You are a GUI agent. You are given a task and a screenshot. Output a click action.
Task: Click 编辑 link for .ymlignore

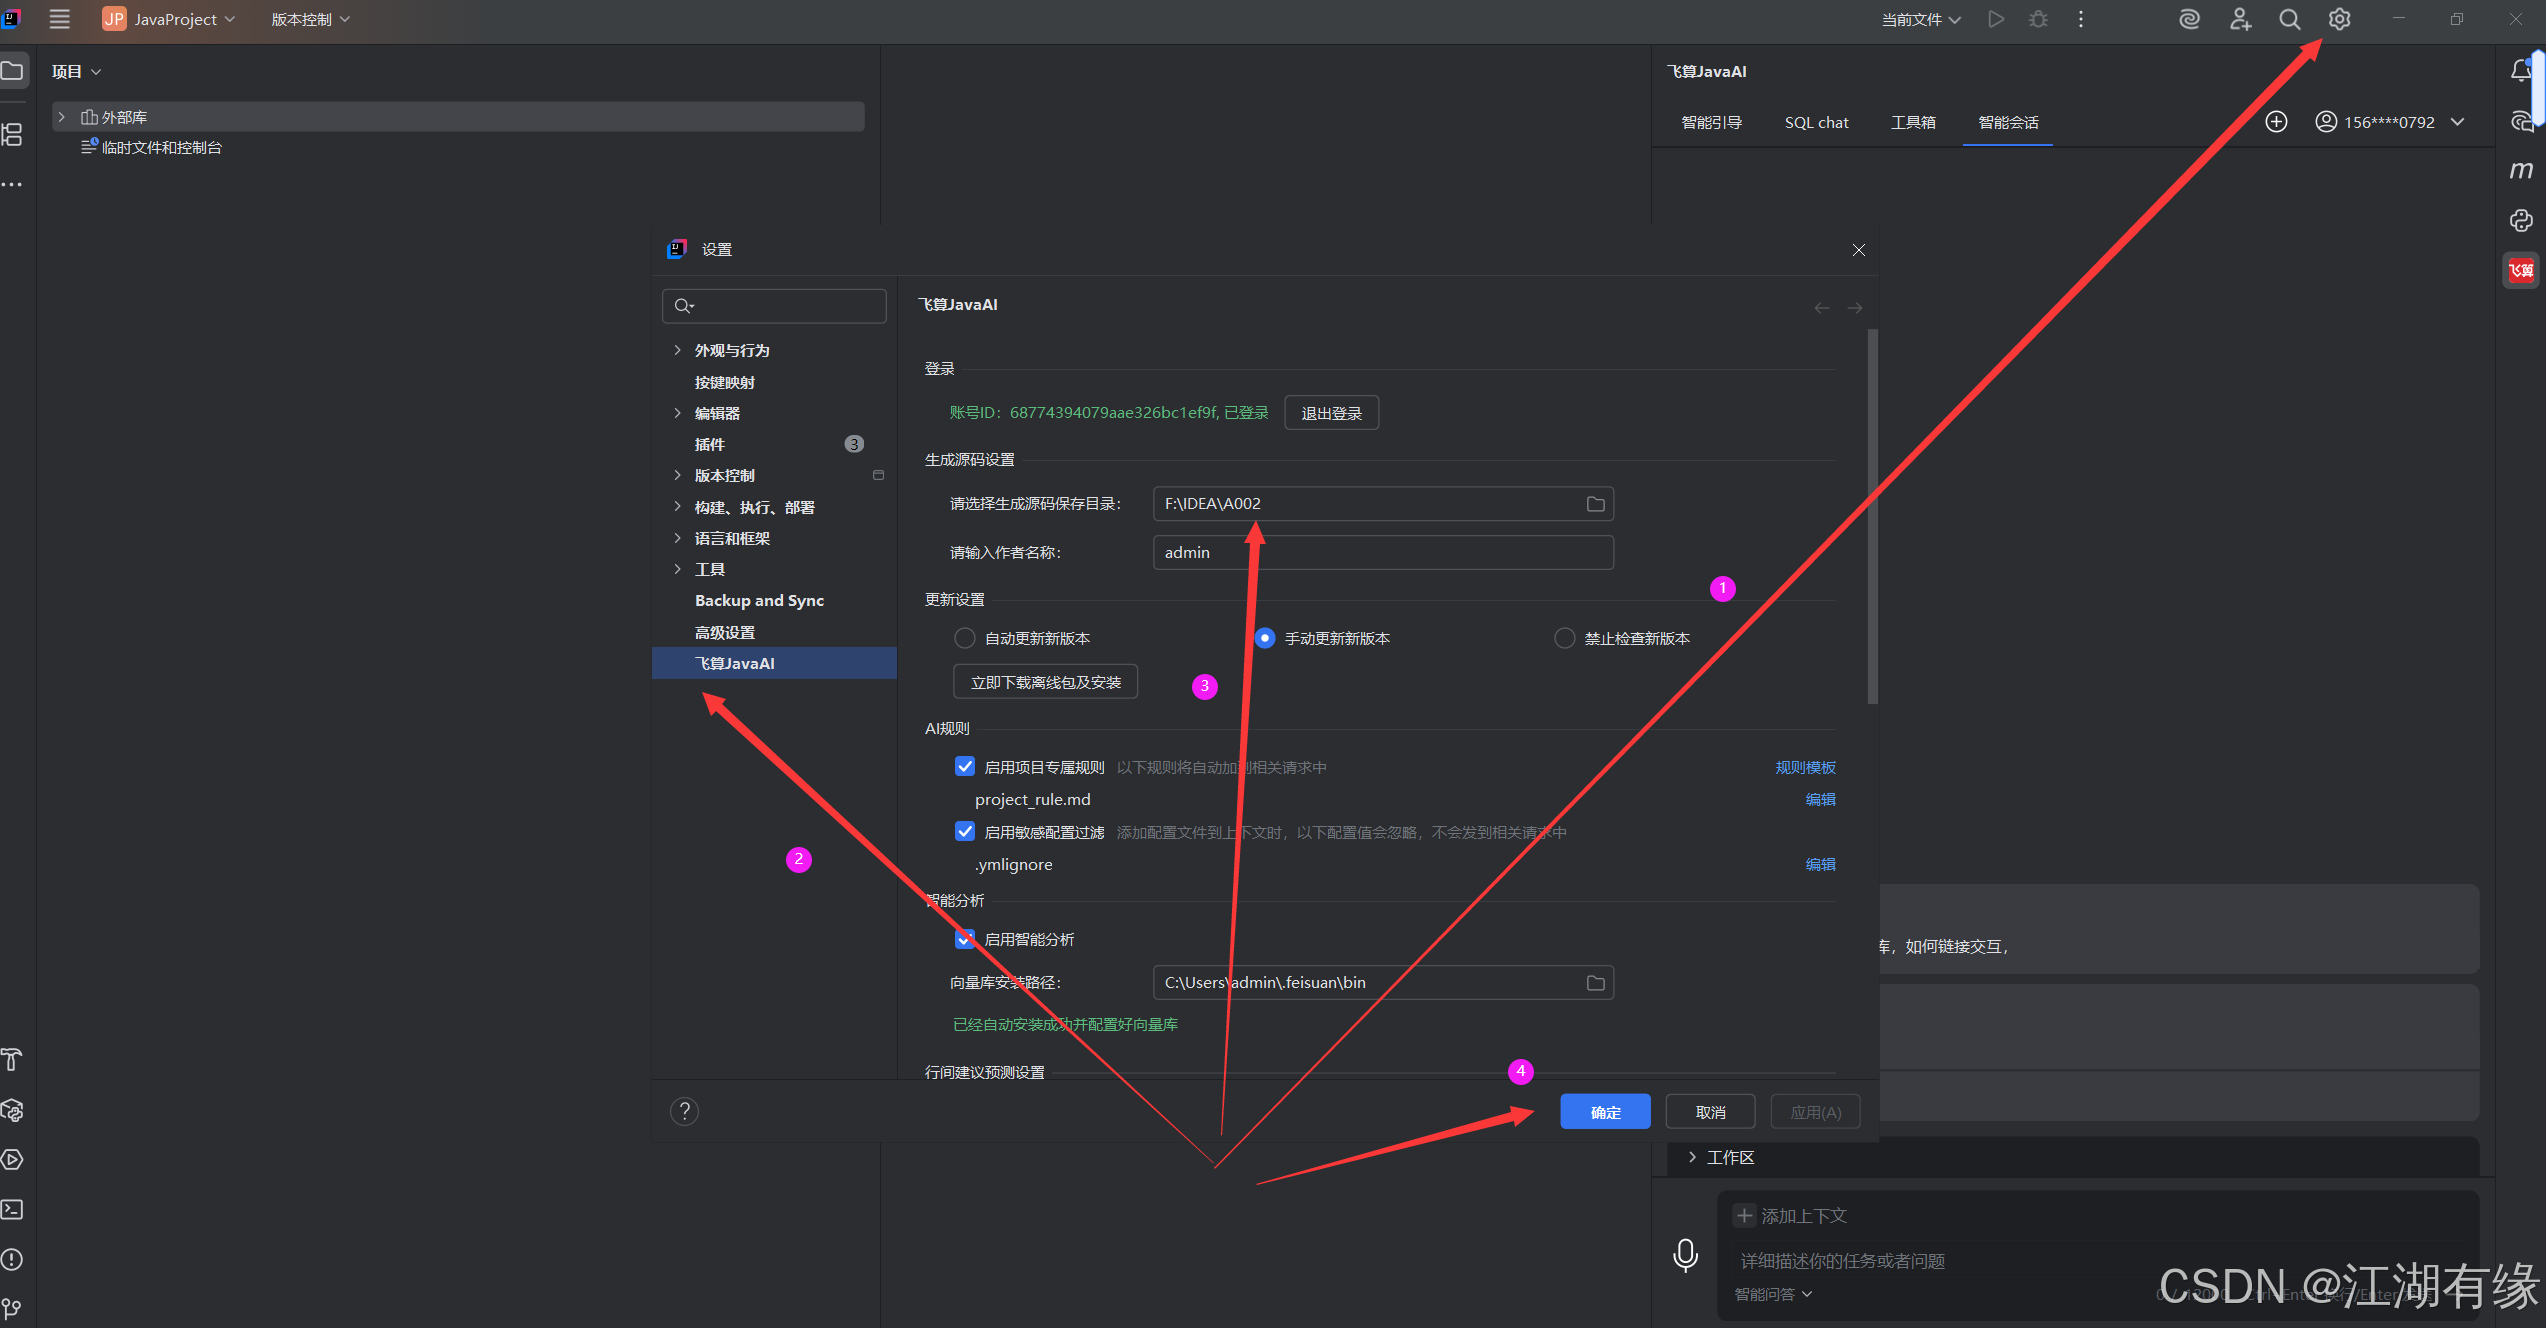pos(1820,864)
